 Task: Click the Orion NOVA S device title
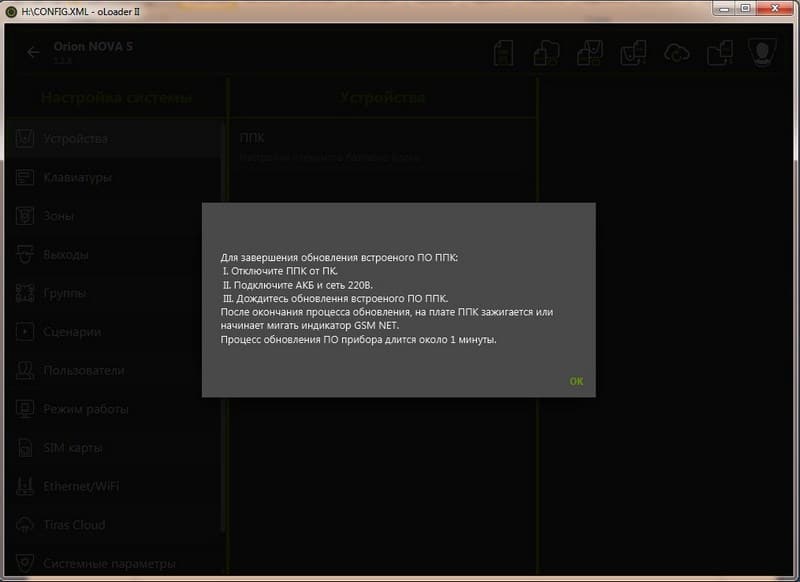(x=93, y=46)
